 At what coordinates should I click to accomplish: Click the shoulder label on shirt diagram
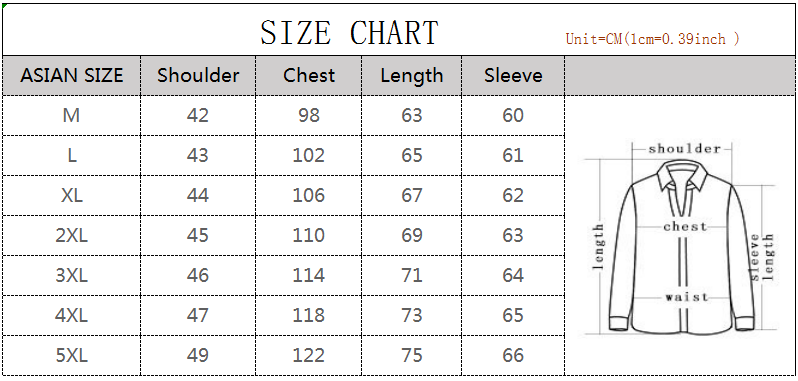click(685, 149)
